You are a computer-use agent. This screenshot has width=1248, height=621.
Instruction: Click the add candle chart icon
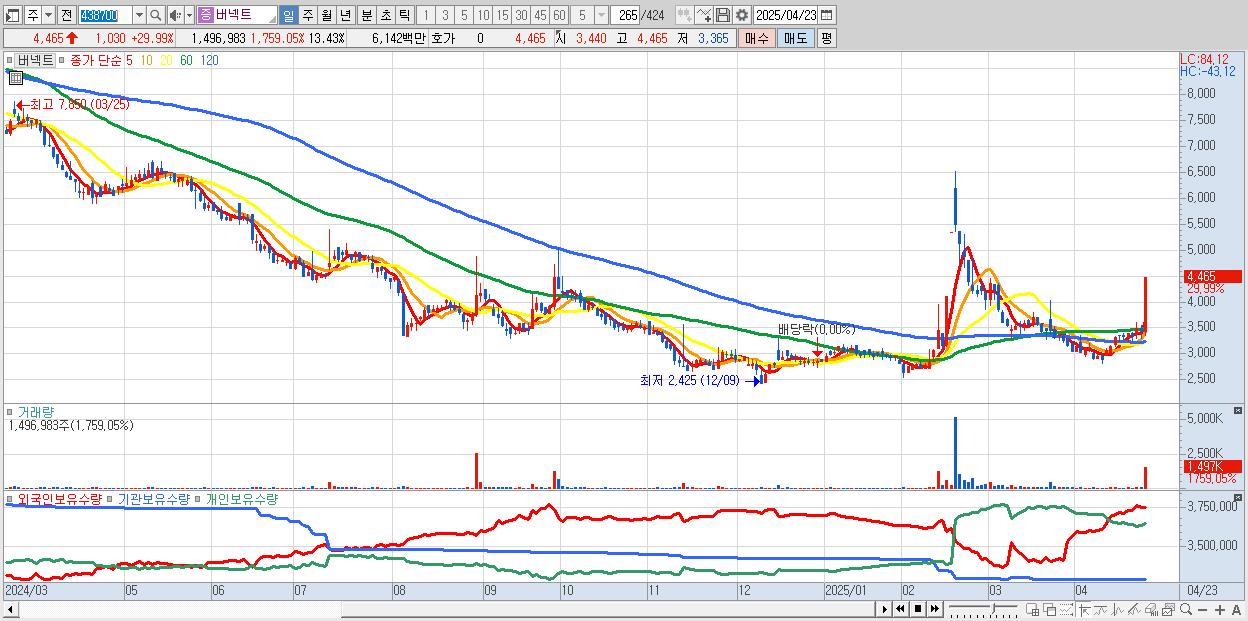point(685,15)
